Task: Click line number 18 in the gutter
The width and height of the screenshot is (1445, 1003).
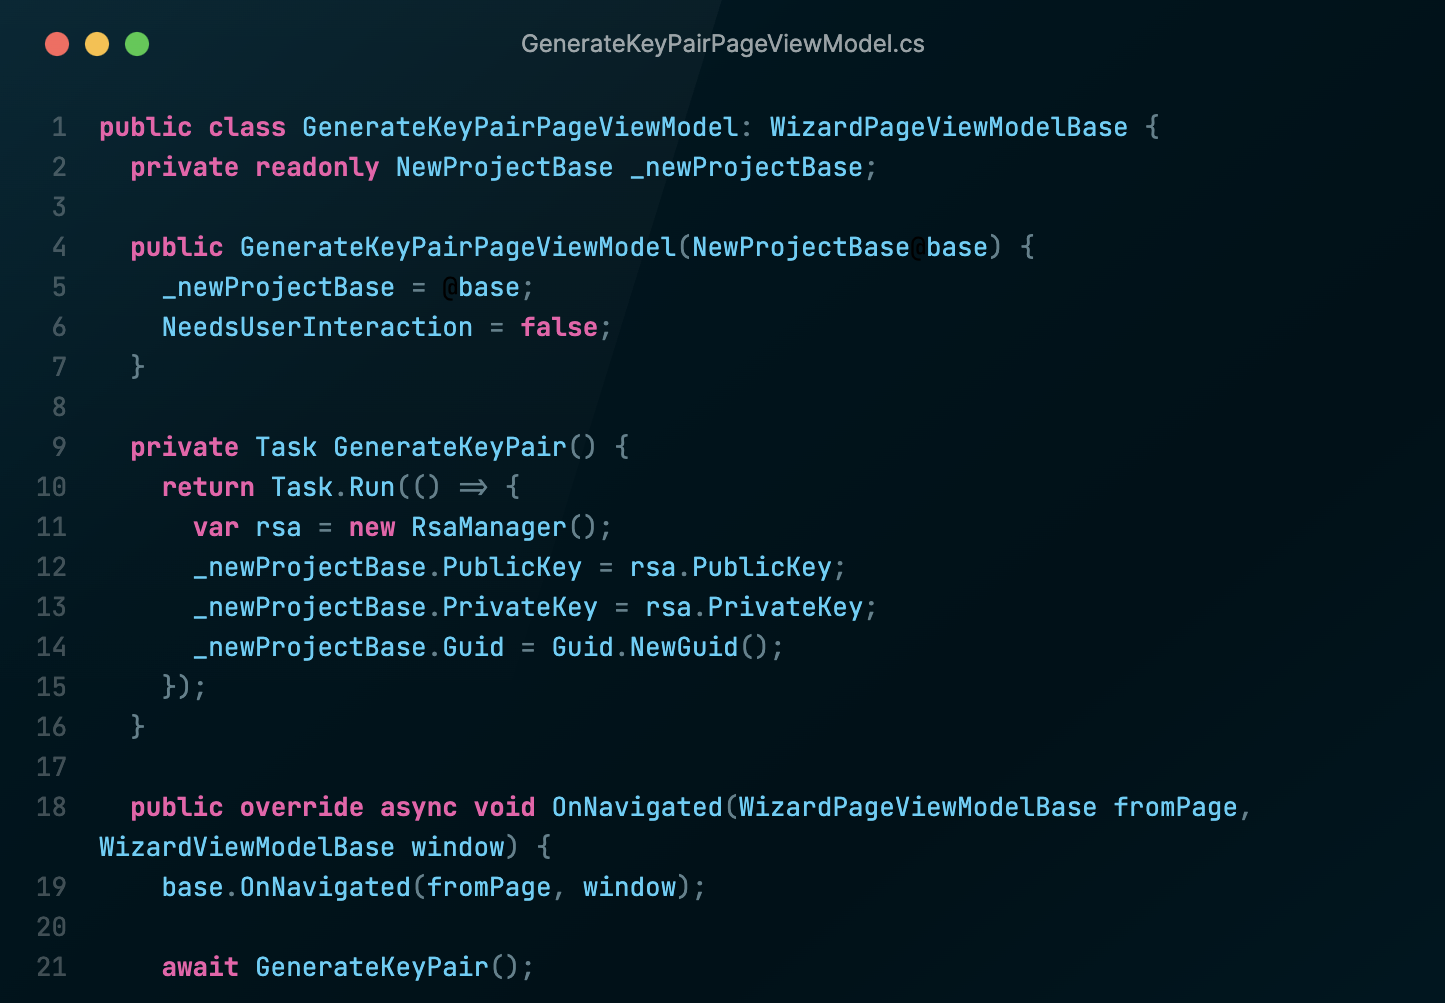Action: 51,807
